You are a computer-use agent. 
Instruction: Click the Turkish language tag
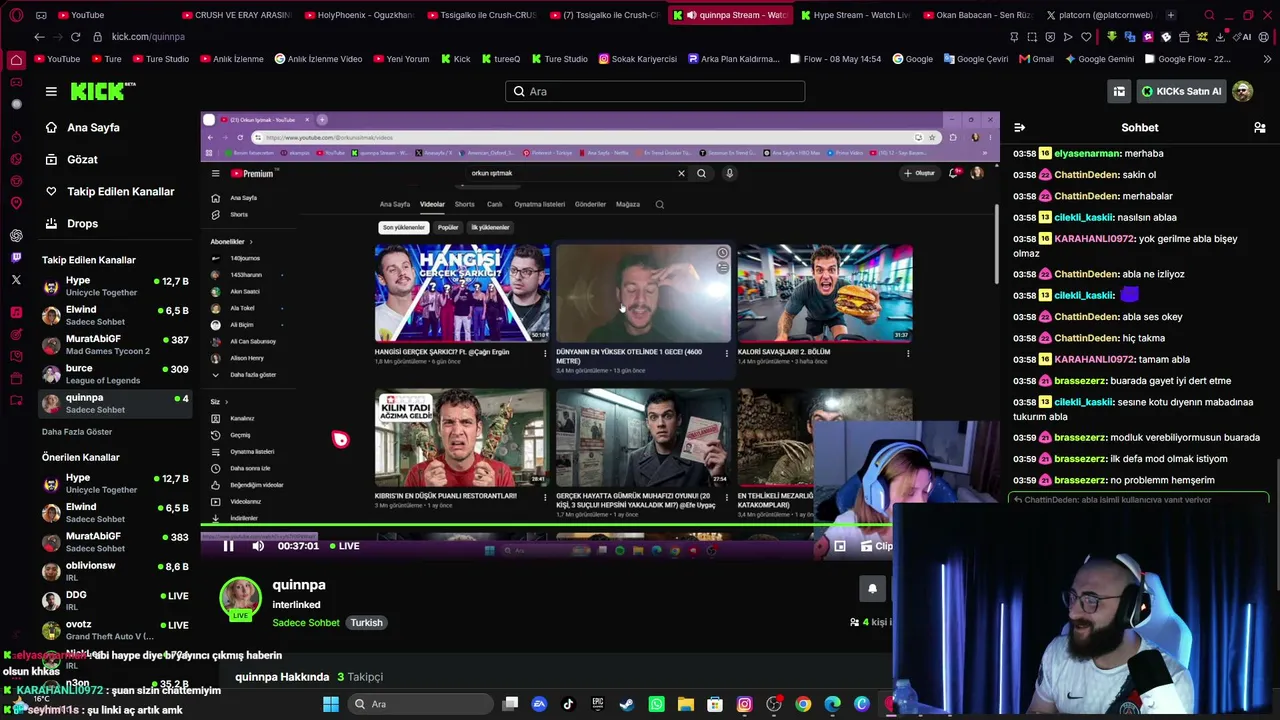click(x=366, y=623)
